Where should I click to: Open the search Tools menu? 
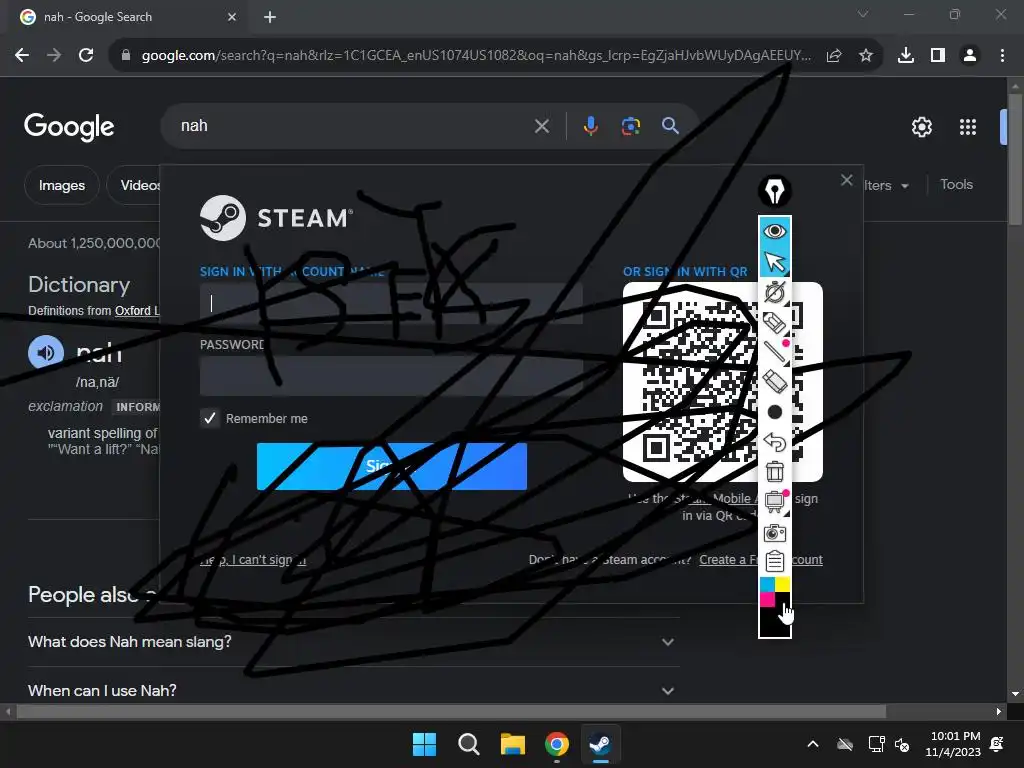tap(956, 185)
